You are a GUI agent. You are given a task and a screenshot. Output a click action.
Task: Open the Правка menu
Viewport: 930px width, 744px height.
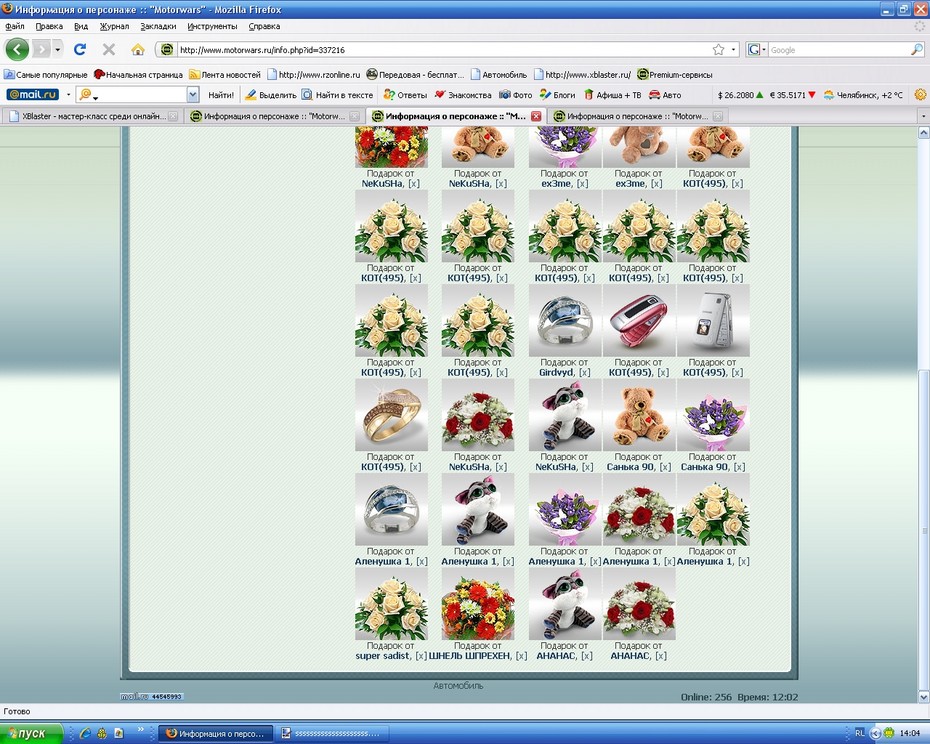click(49, 26)
